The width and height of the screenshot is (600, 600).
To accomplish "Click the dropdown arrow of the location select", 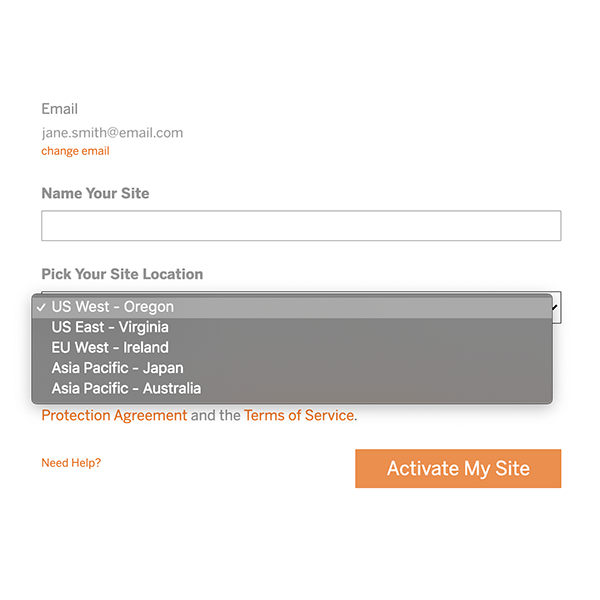I will click(x=556, y=308).
